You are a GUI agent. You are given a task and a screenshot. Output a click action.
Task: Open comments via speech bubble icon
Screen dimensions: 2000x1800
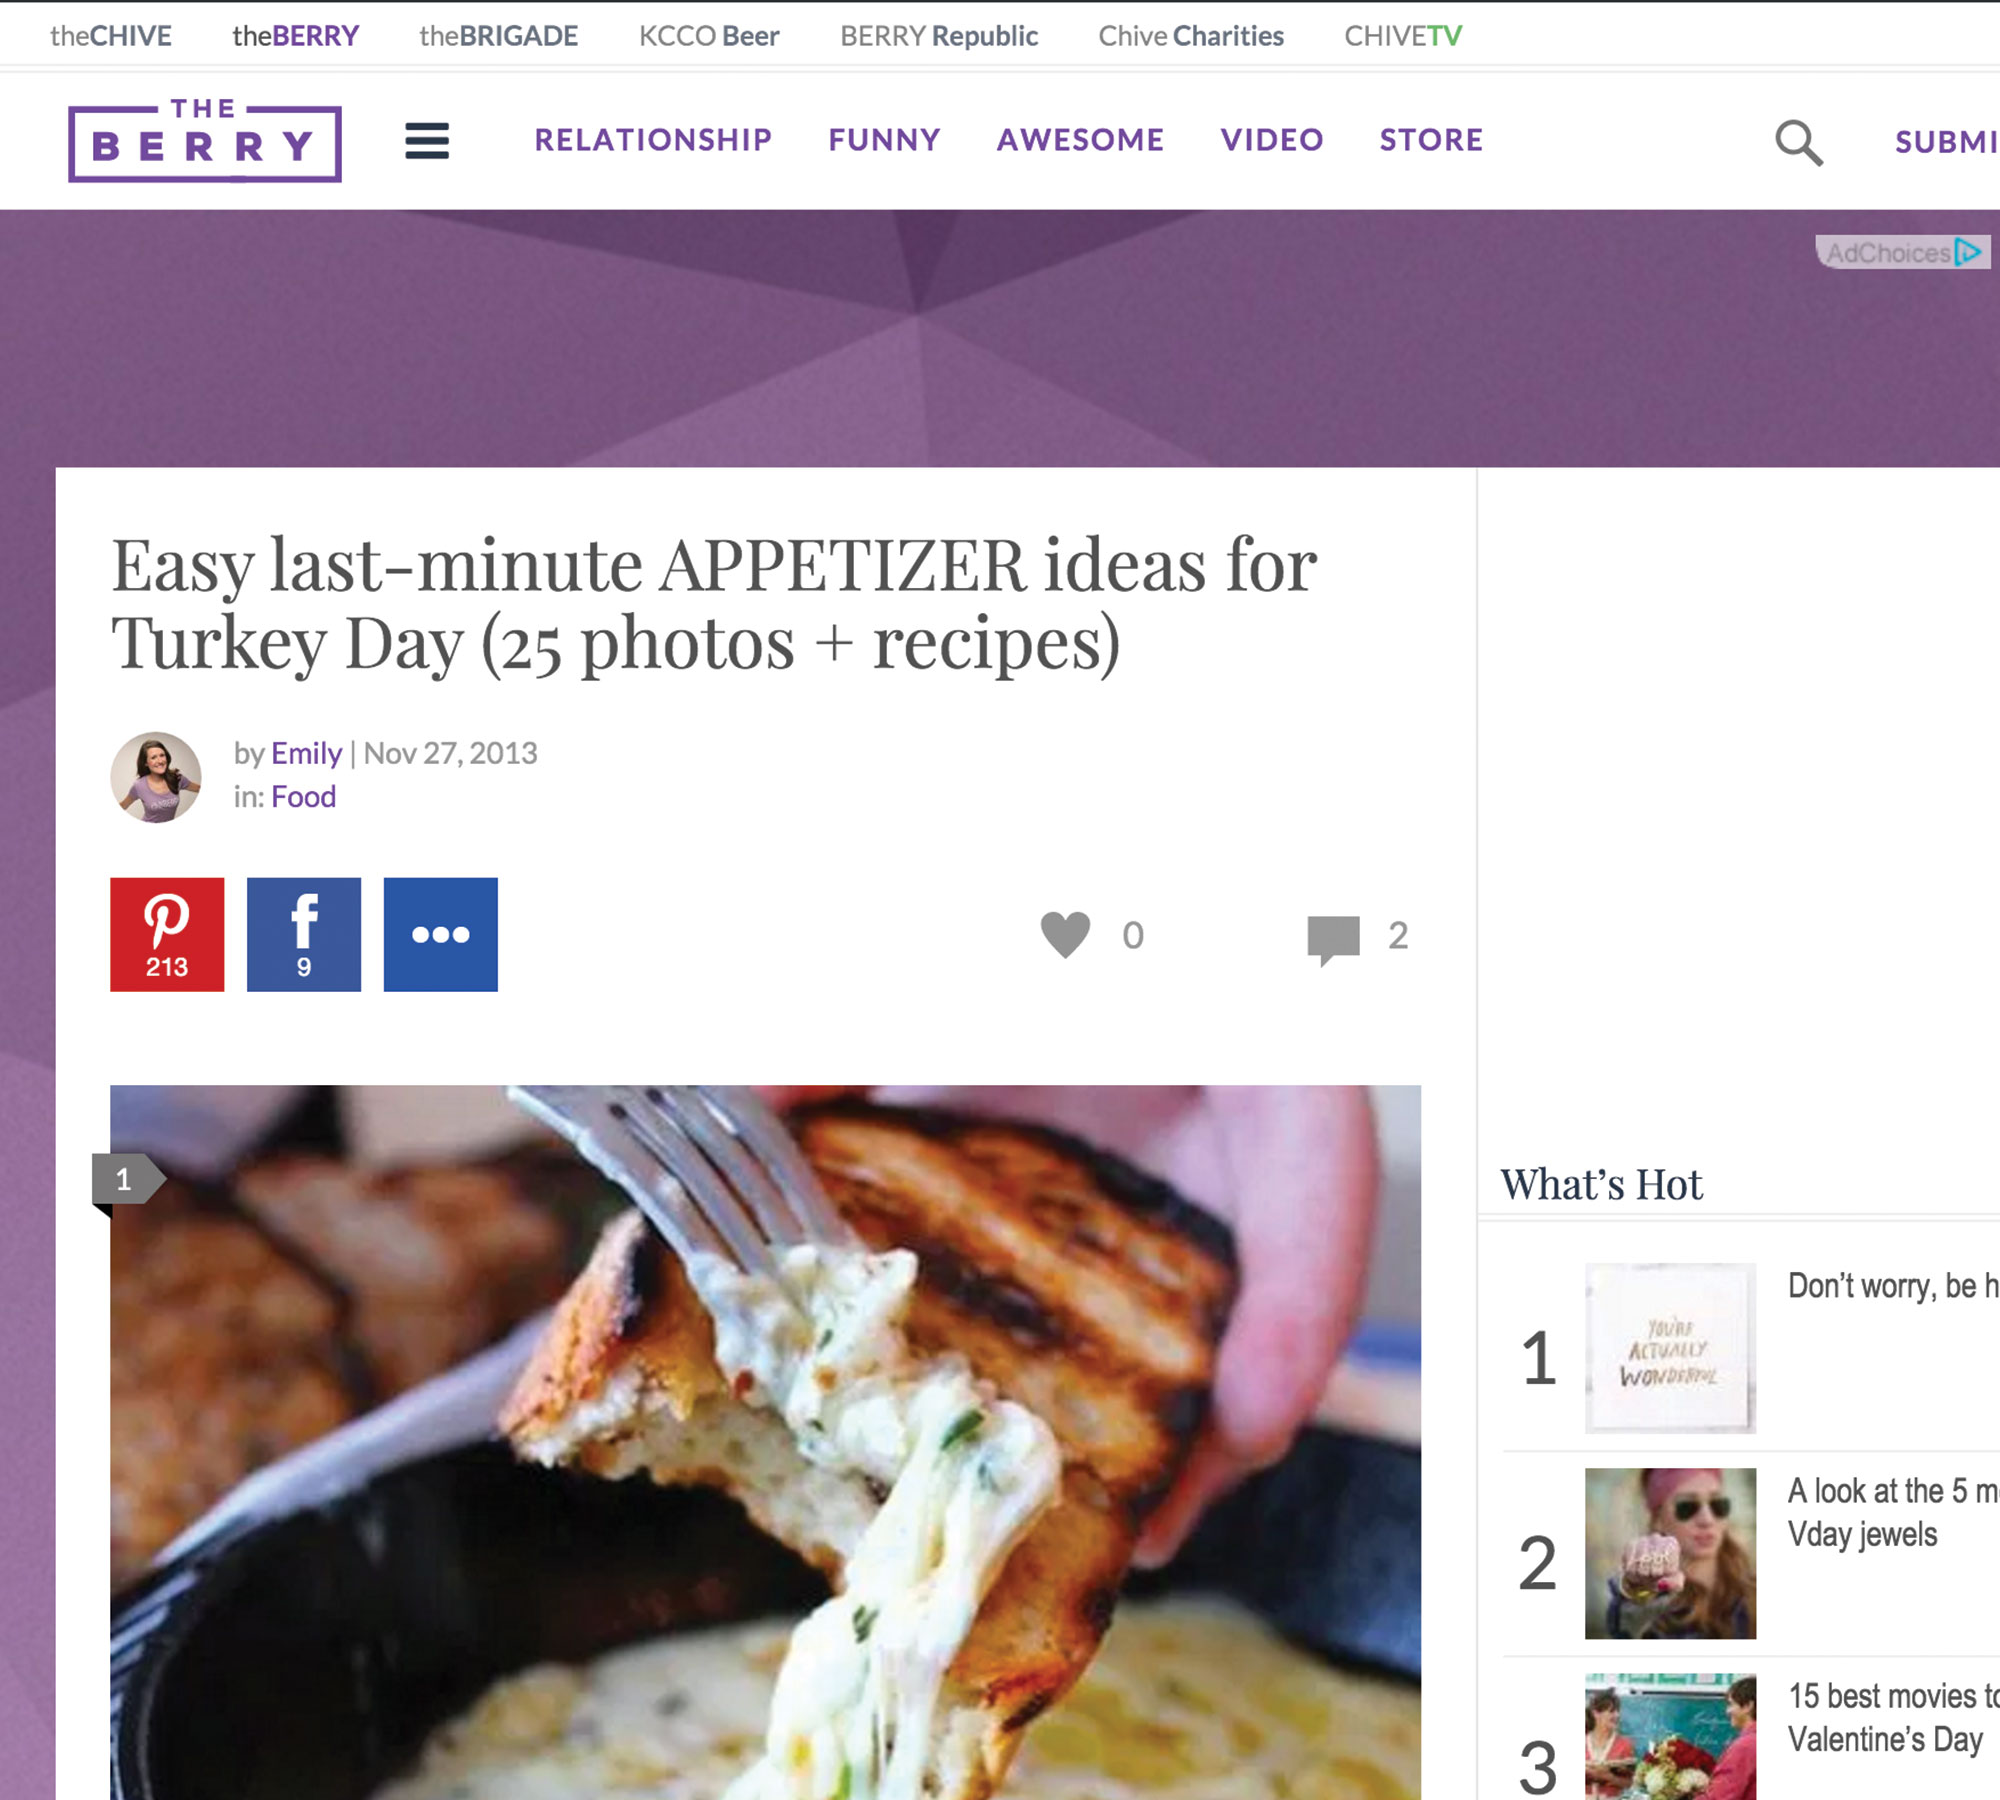tap(1333, 939)
